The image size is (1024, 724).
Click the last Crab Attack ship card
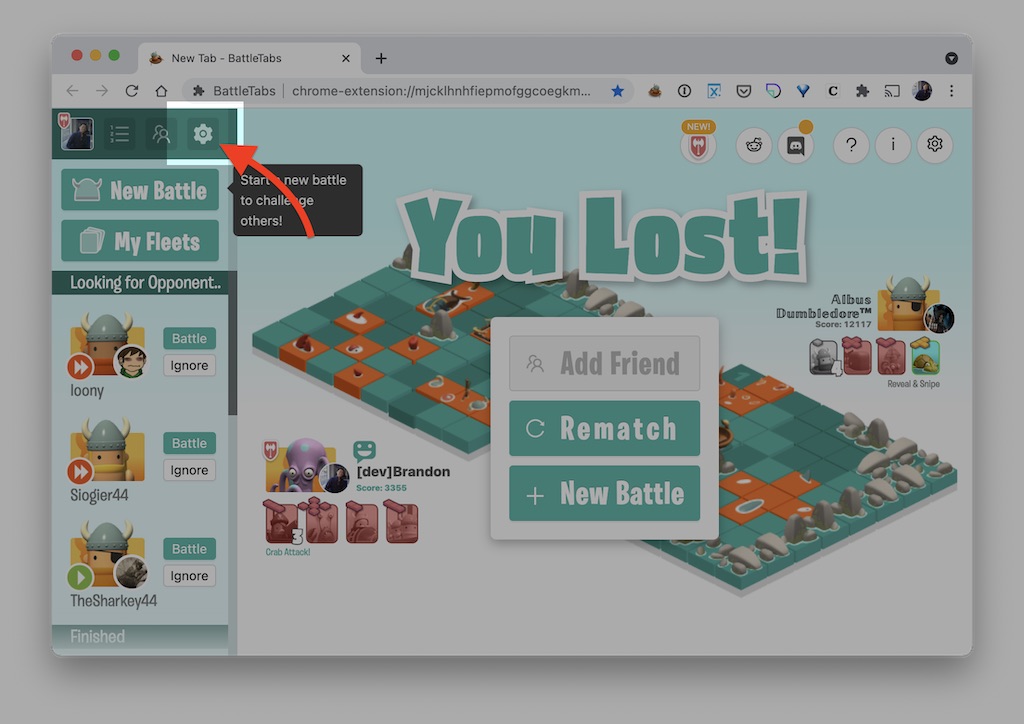point(401,521)
